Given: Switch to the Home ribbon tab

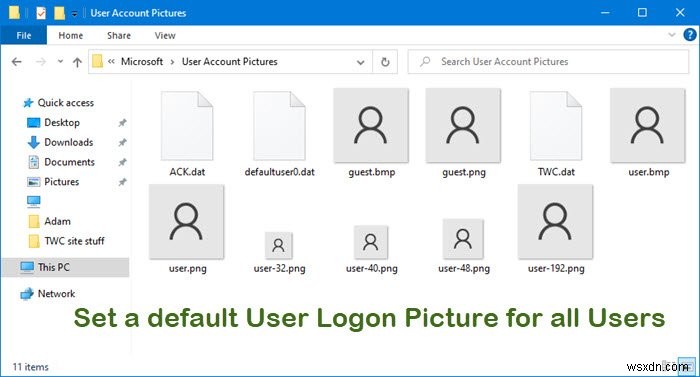Looking at the screenshot, I should (71, 36).
